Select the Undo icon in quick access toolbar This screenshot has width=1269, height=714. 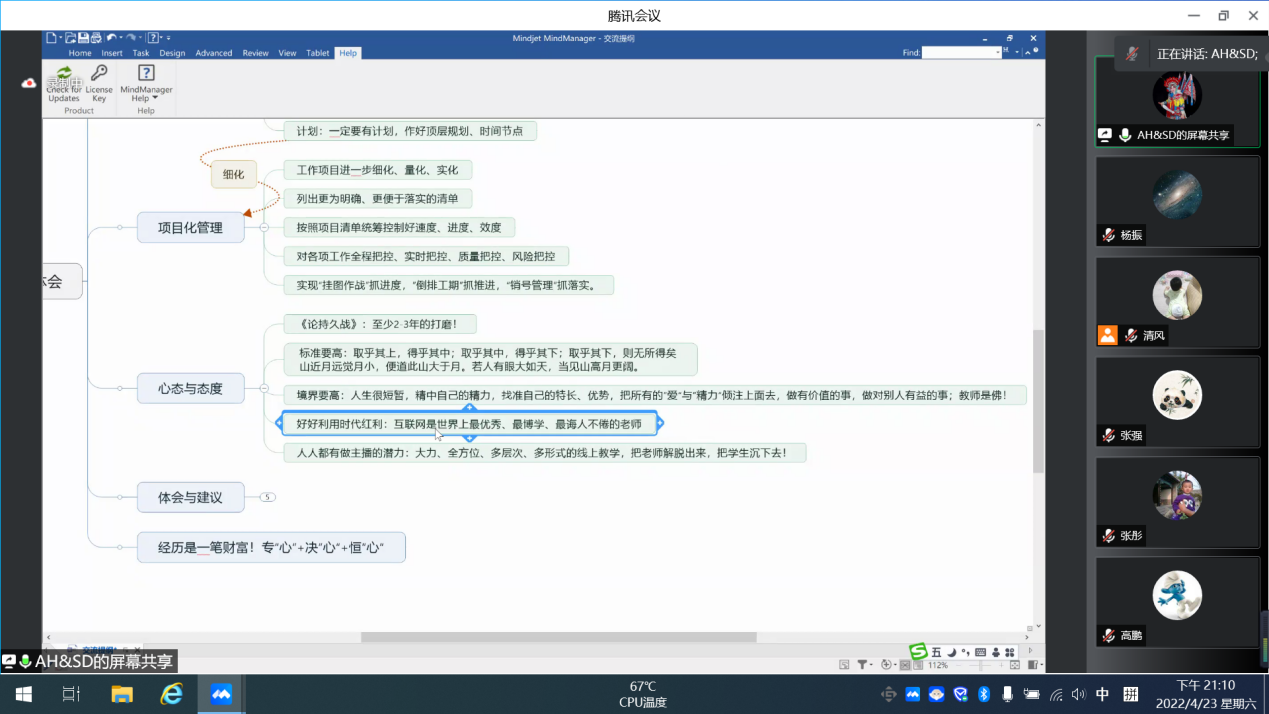(x=112, y=37)
